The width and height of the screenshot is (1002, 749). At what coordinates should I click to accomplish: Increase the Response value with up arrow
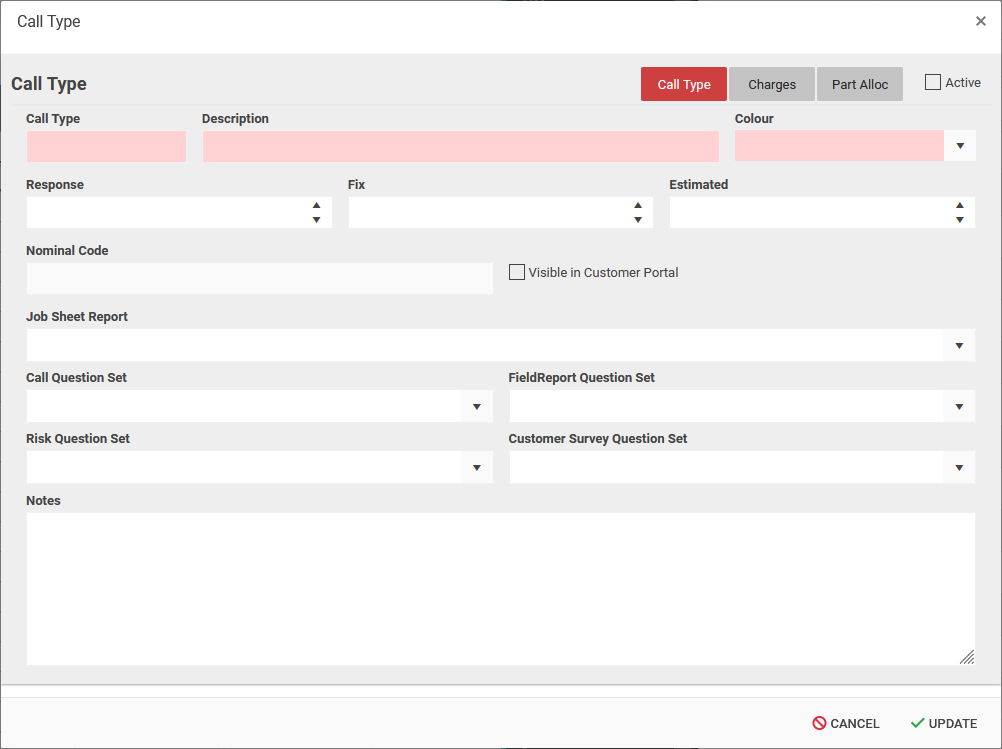316,205
